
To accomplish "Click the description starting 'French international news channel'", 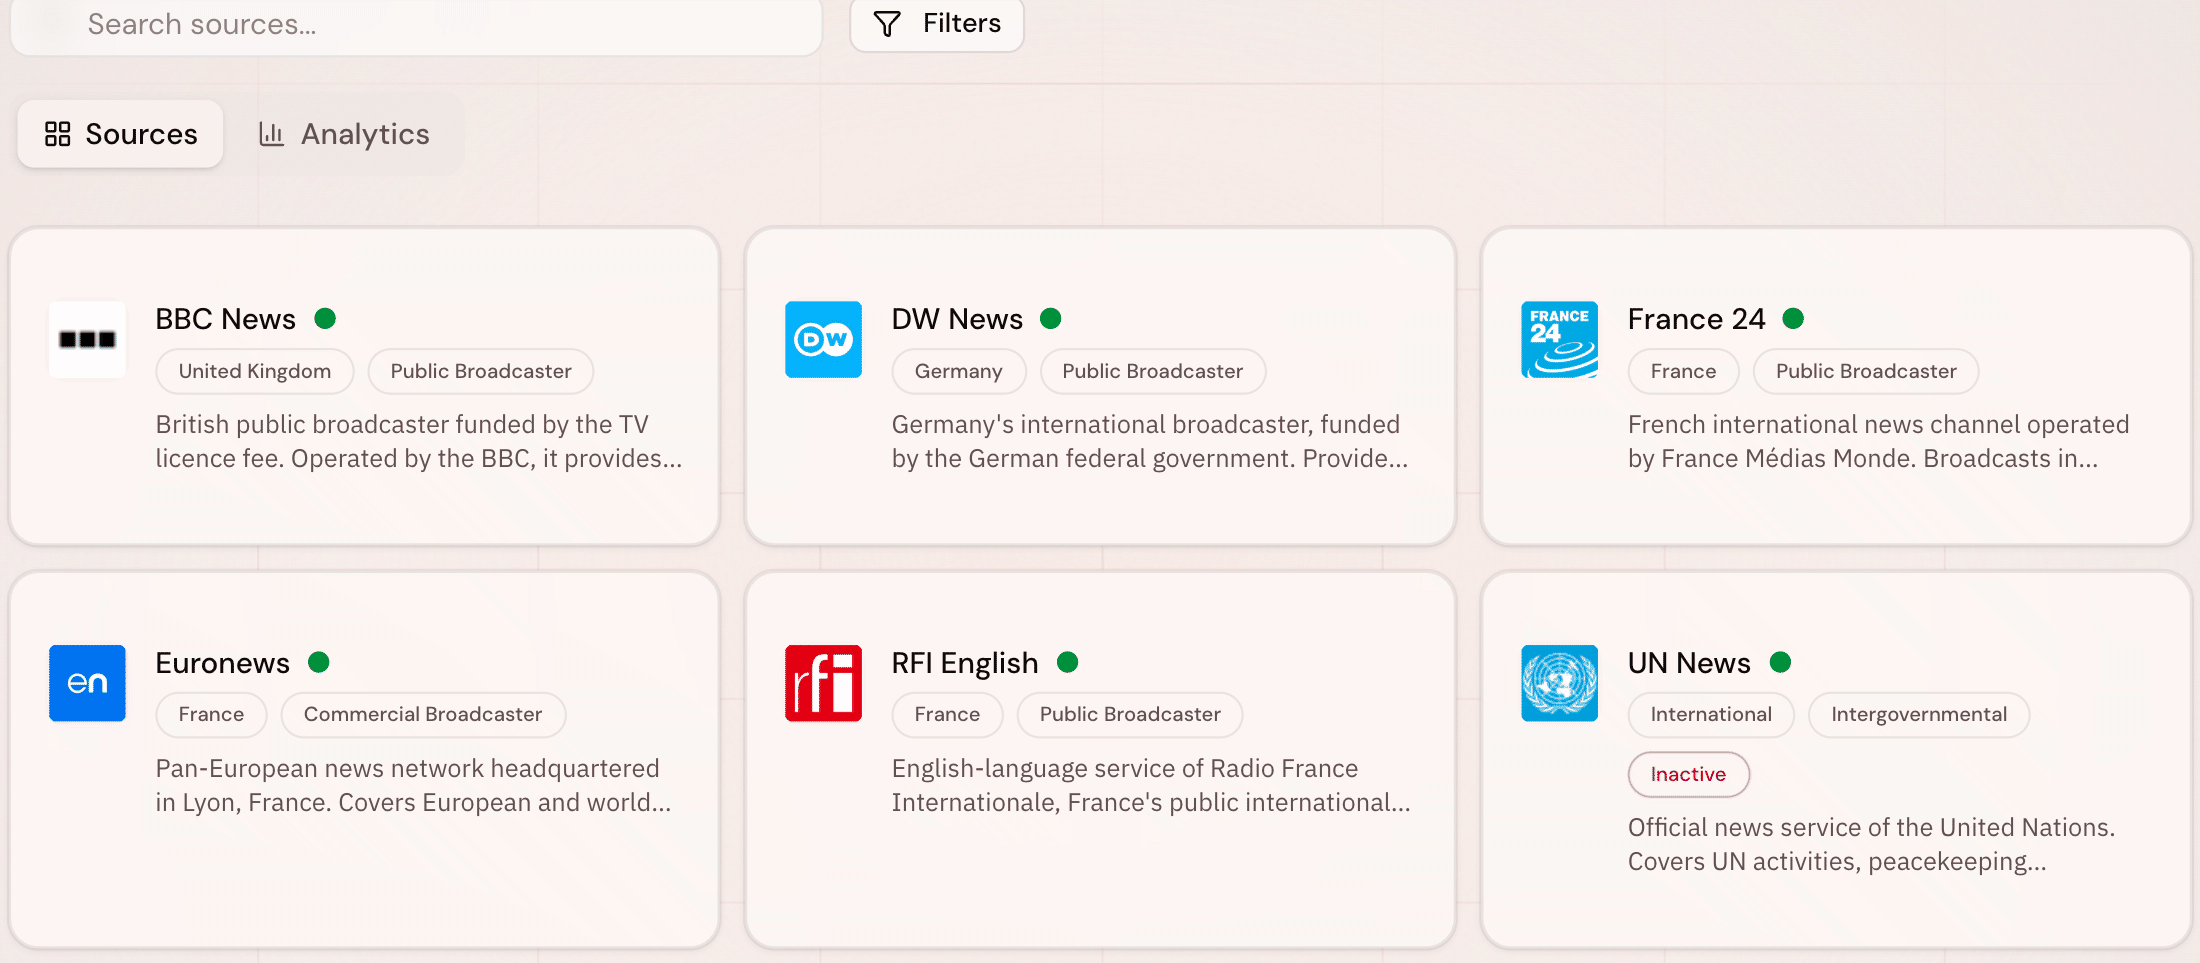I will pos(1878,441).
